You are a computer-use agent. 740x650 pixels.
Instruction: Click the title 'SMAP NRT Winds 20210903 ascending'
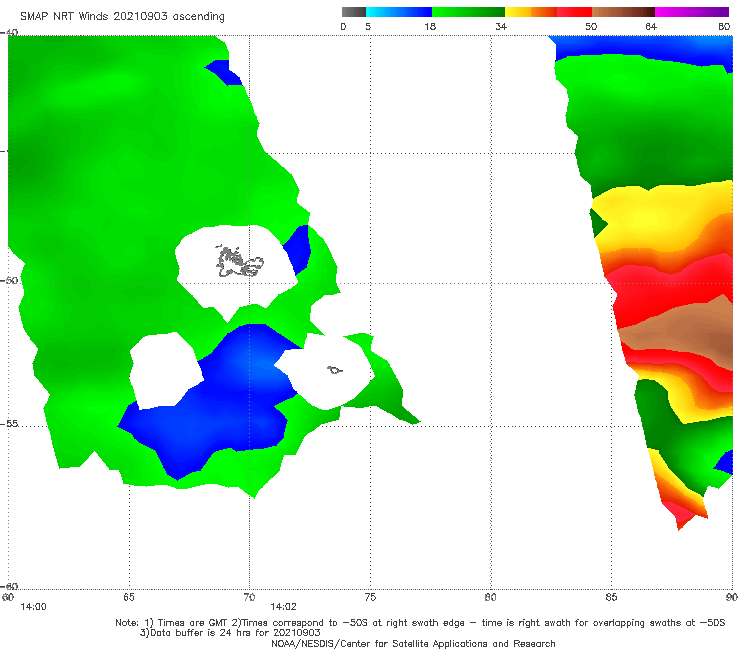tap(122, 16)
